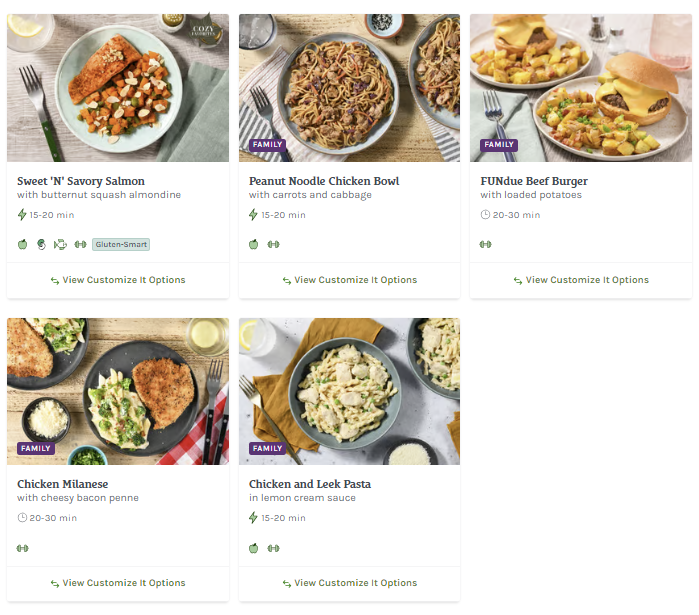The image size is (699, 615).
Task: Open the Chicken Milanese recipe title link
Action: click(x=62, y=484)
